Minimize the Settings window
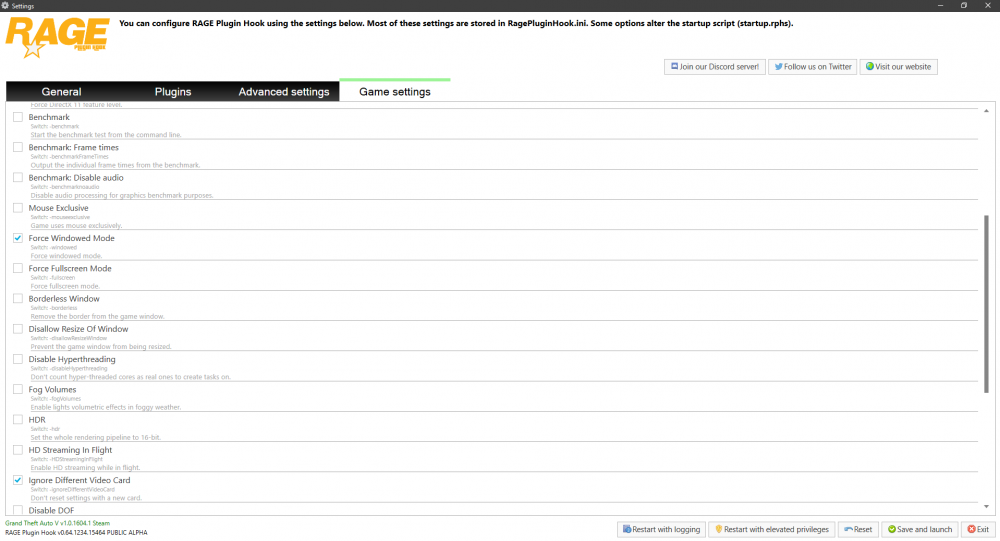This screenshot has width=1000, height=541. click(x=940, y=5)
